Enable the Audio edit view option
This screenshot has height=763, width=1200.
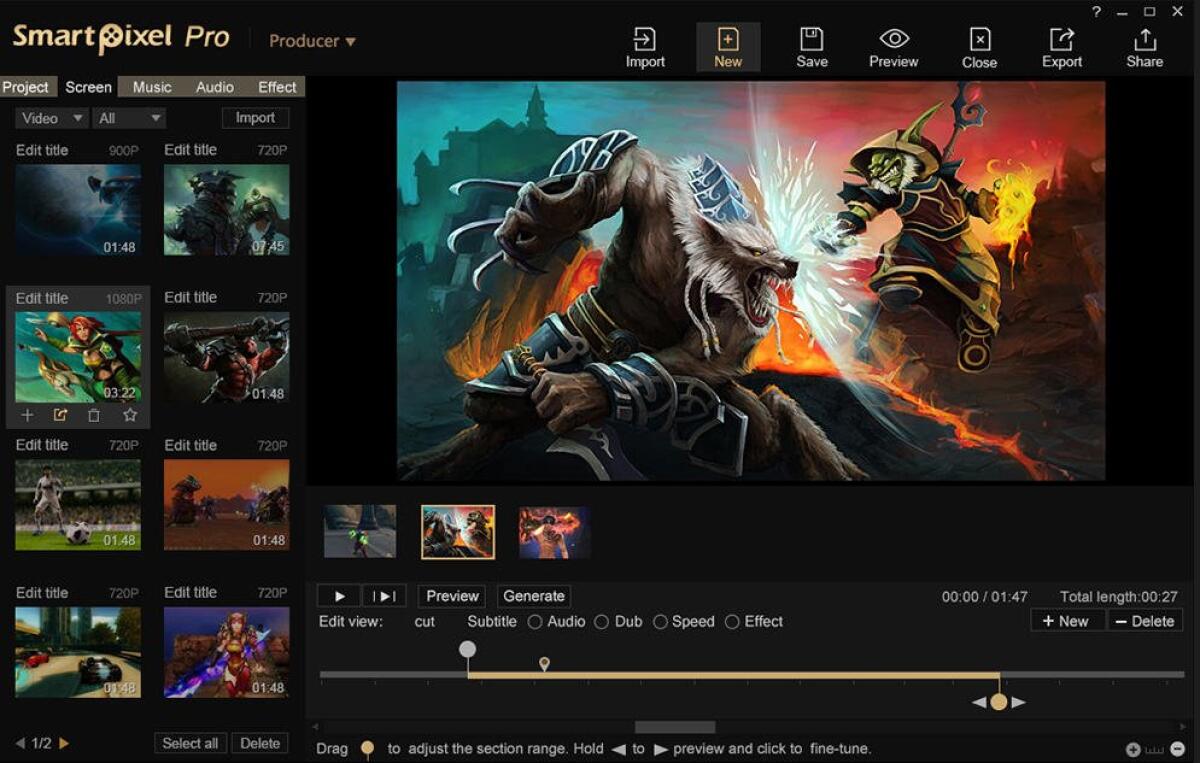coord(538,621)
